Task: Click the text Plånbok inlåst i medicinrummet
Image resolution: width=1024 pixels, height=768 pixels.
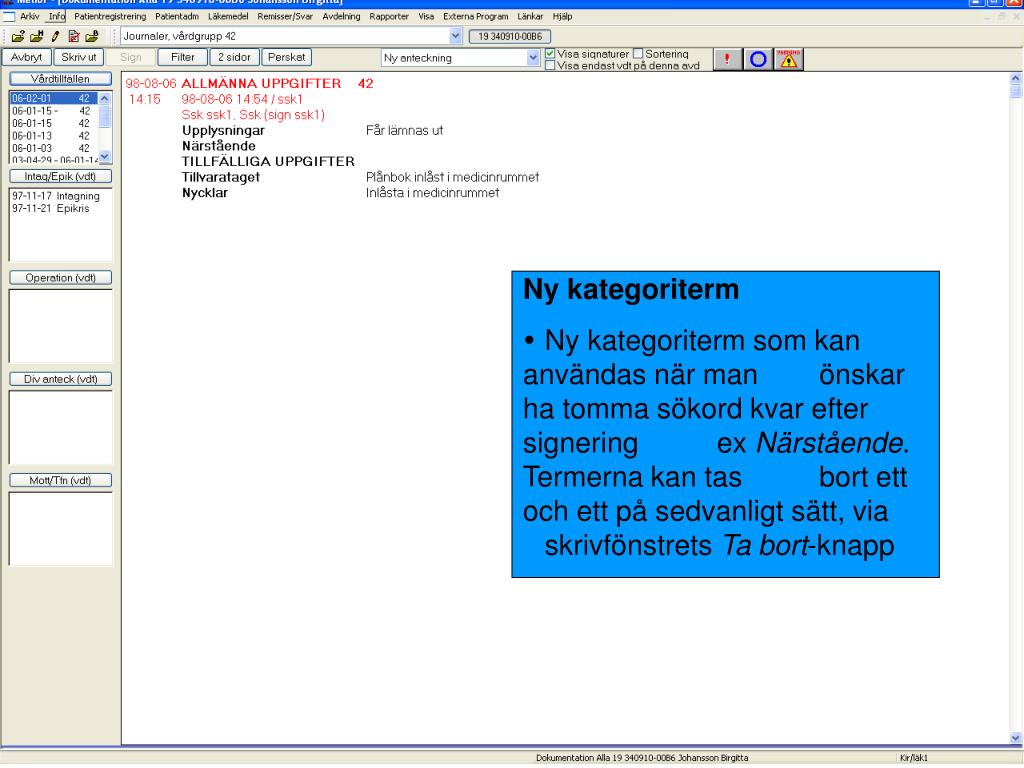Action: [453, 177]
